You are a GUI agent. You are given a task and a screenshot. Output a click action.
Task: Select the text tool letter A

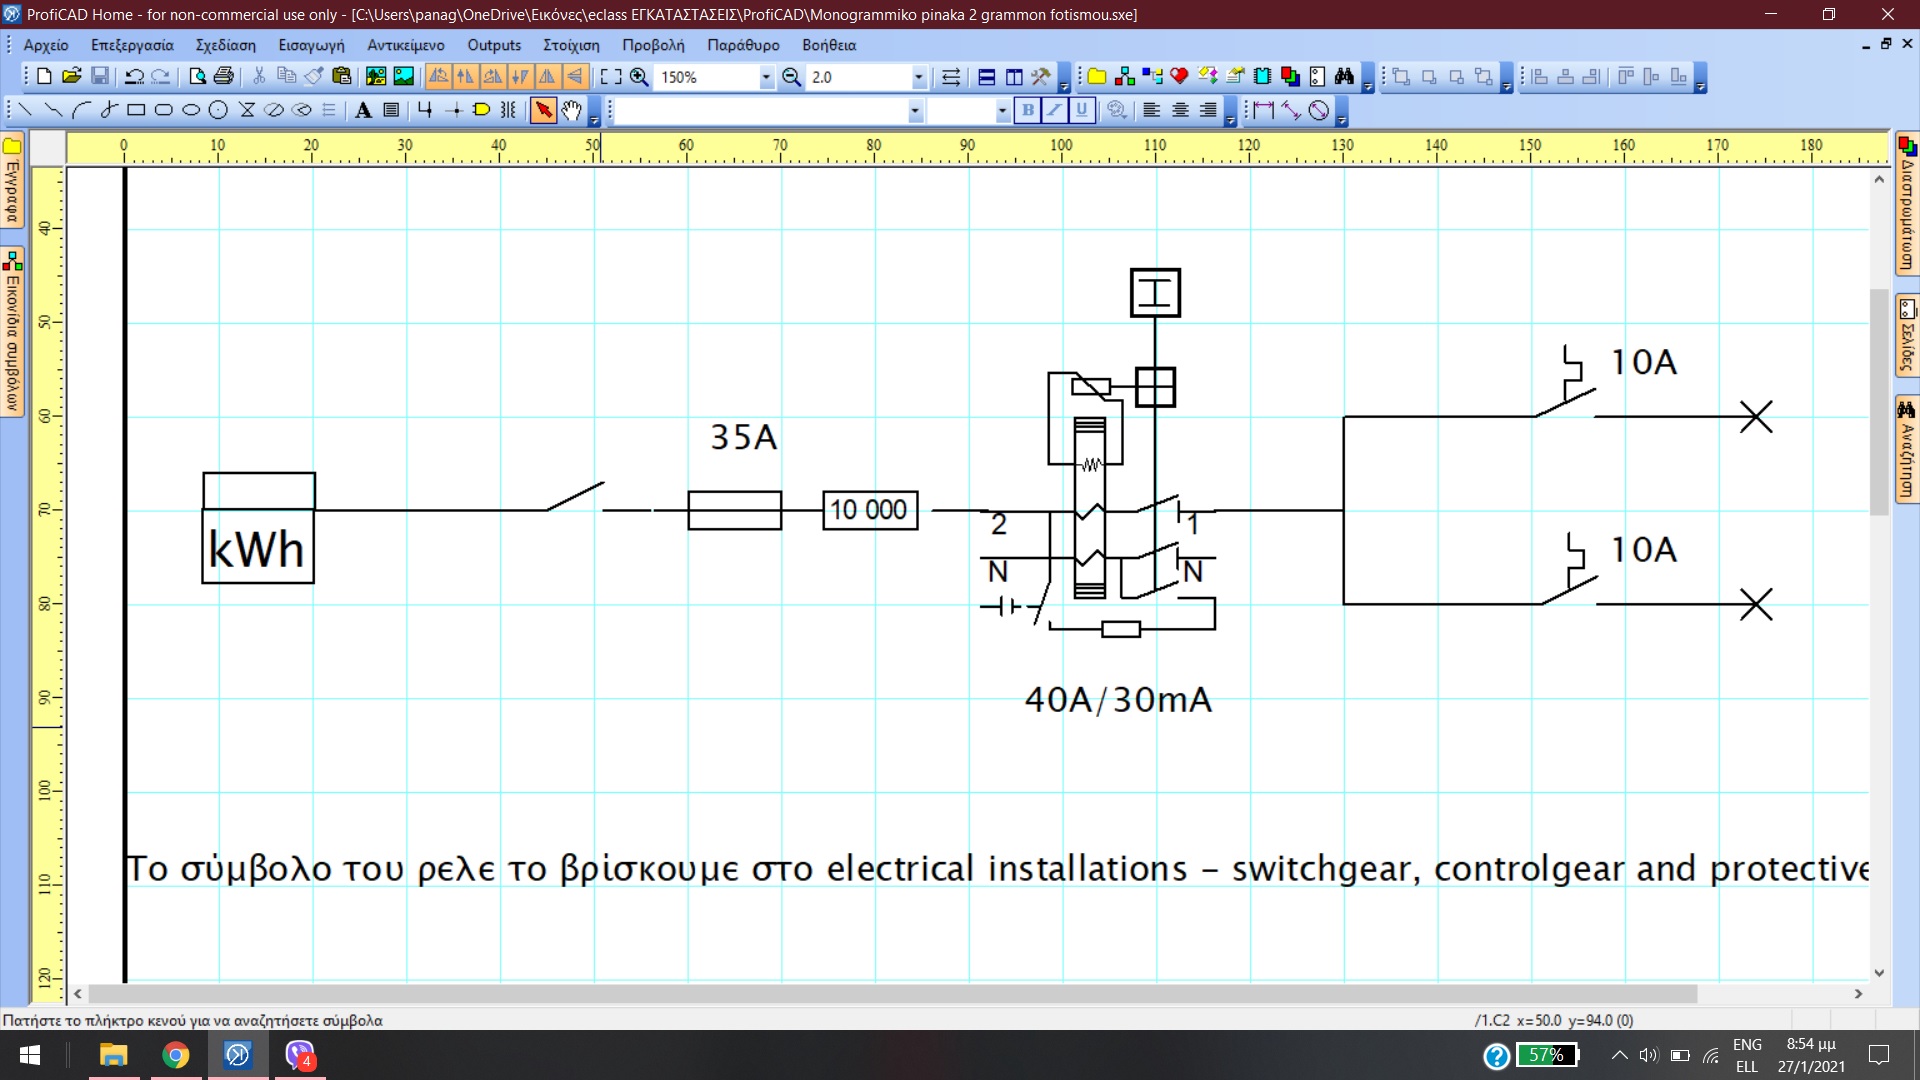point(363,110)
